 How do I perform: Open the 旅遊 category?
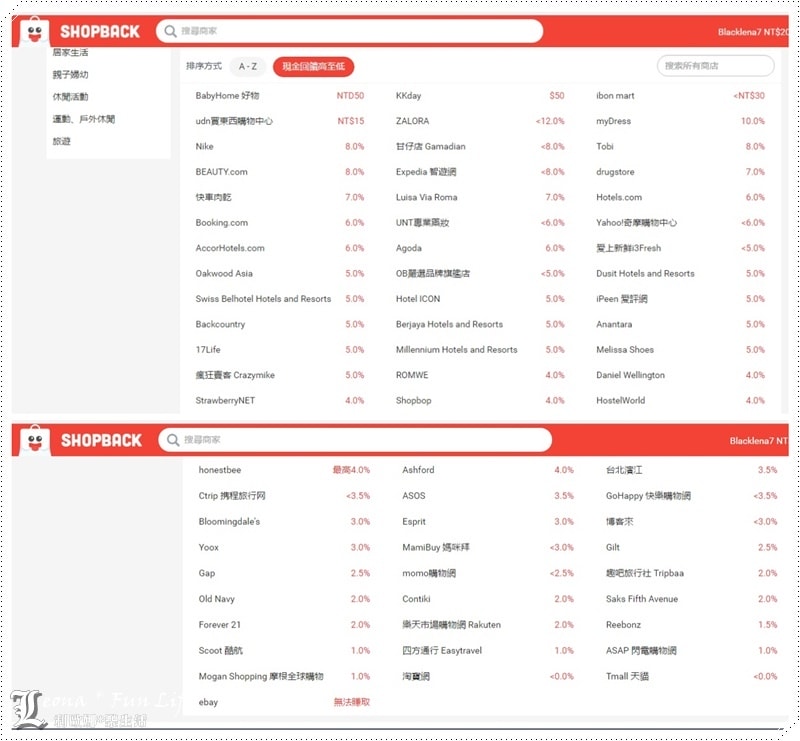point(62,141)
